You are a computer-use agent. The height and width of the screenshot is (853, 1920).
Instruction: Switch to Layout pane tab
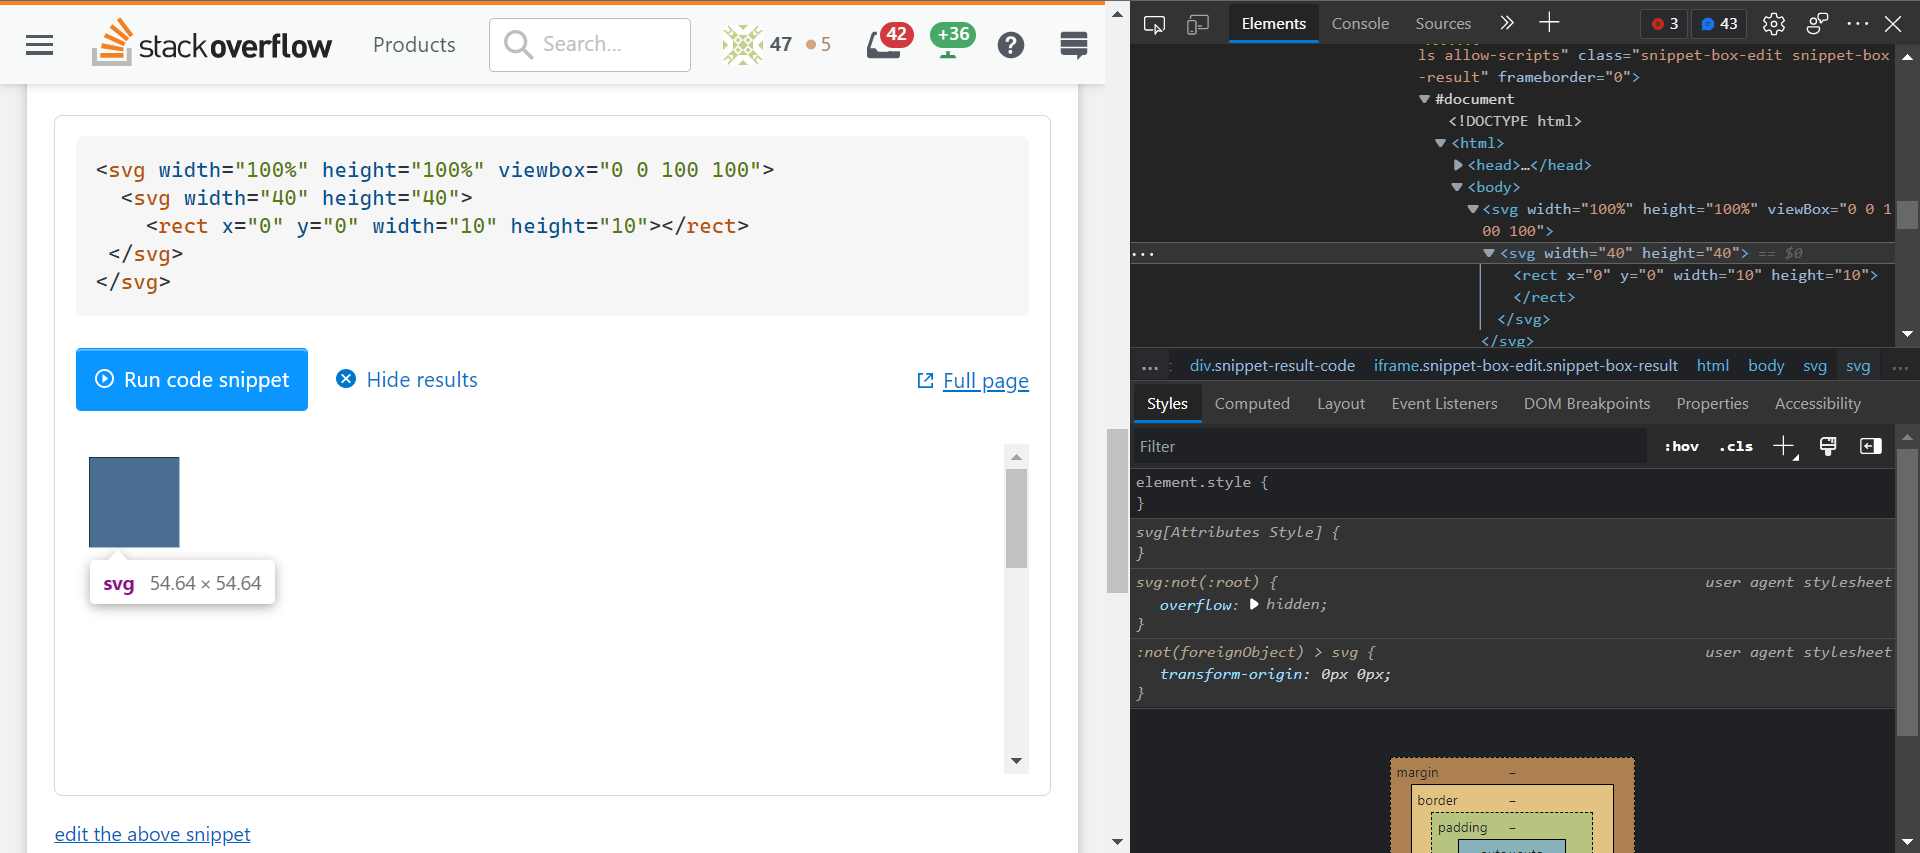click(x=1340, y=404)
